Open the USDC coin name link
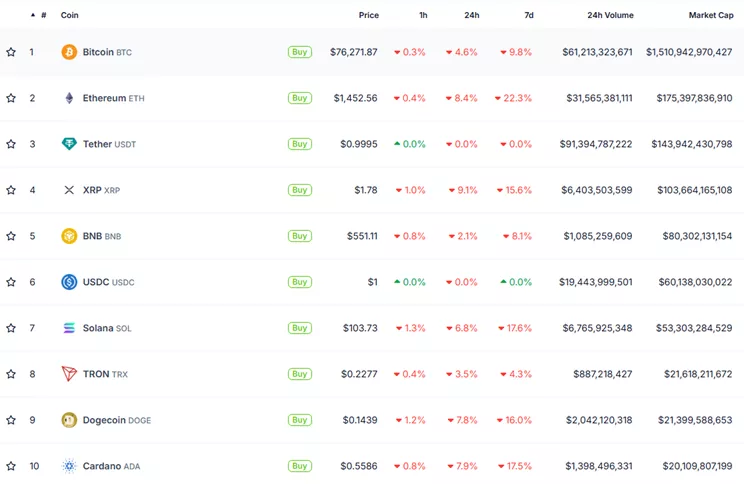 point(97,282)
